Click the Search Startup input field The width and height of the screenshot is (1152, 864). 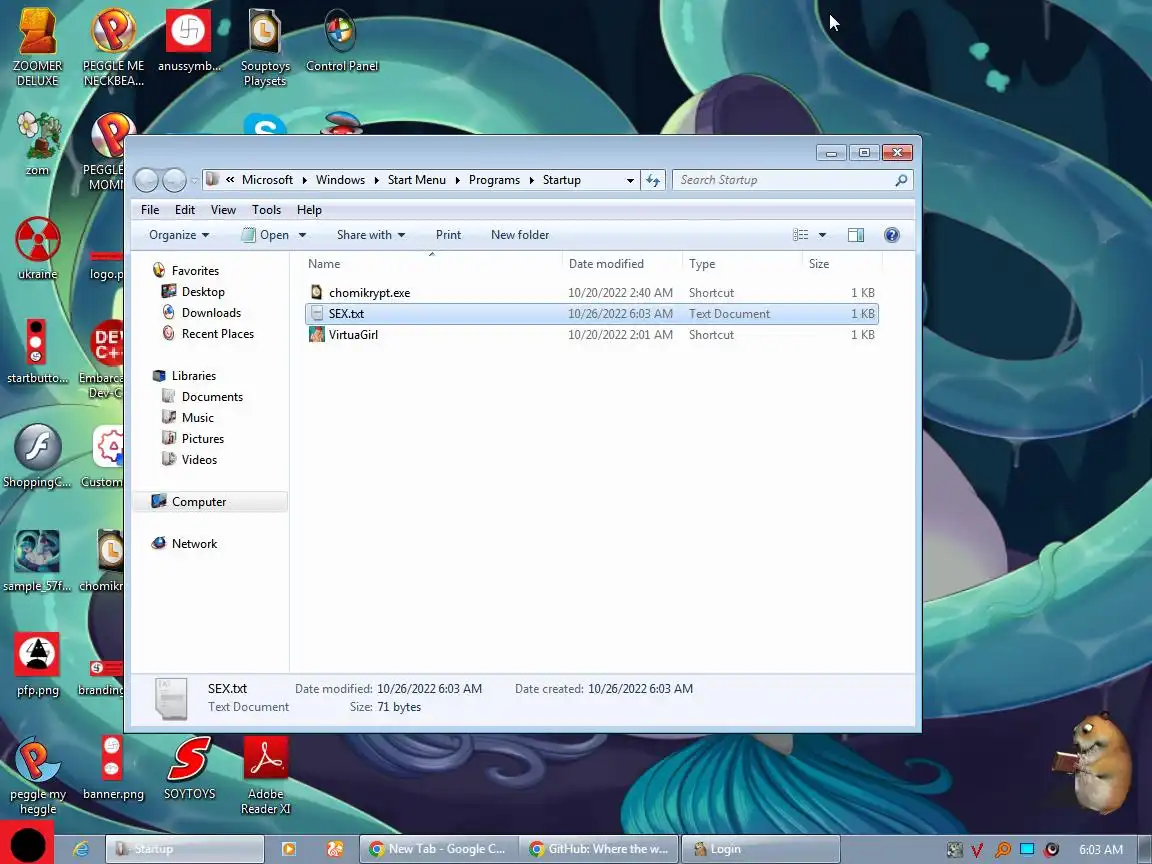coord(793,180)
